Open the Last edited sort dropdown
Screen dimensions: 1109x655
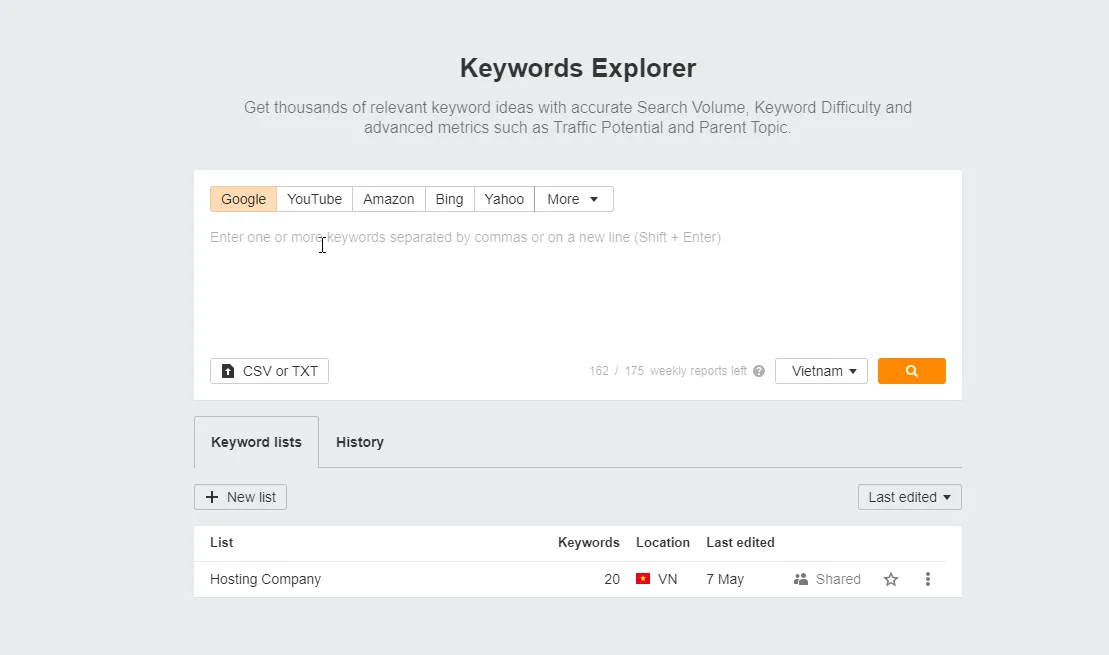(908, 496)
